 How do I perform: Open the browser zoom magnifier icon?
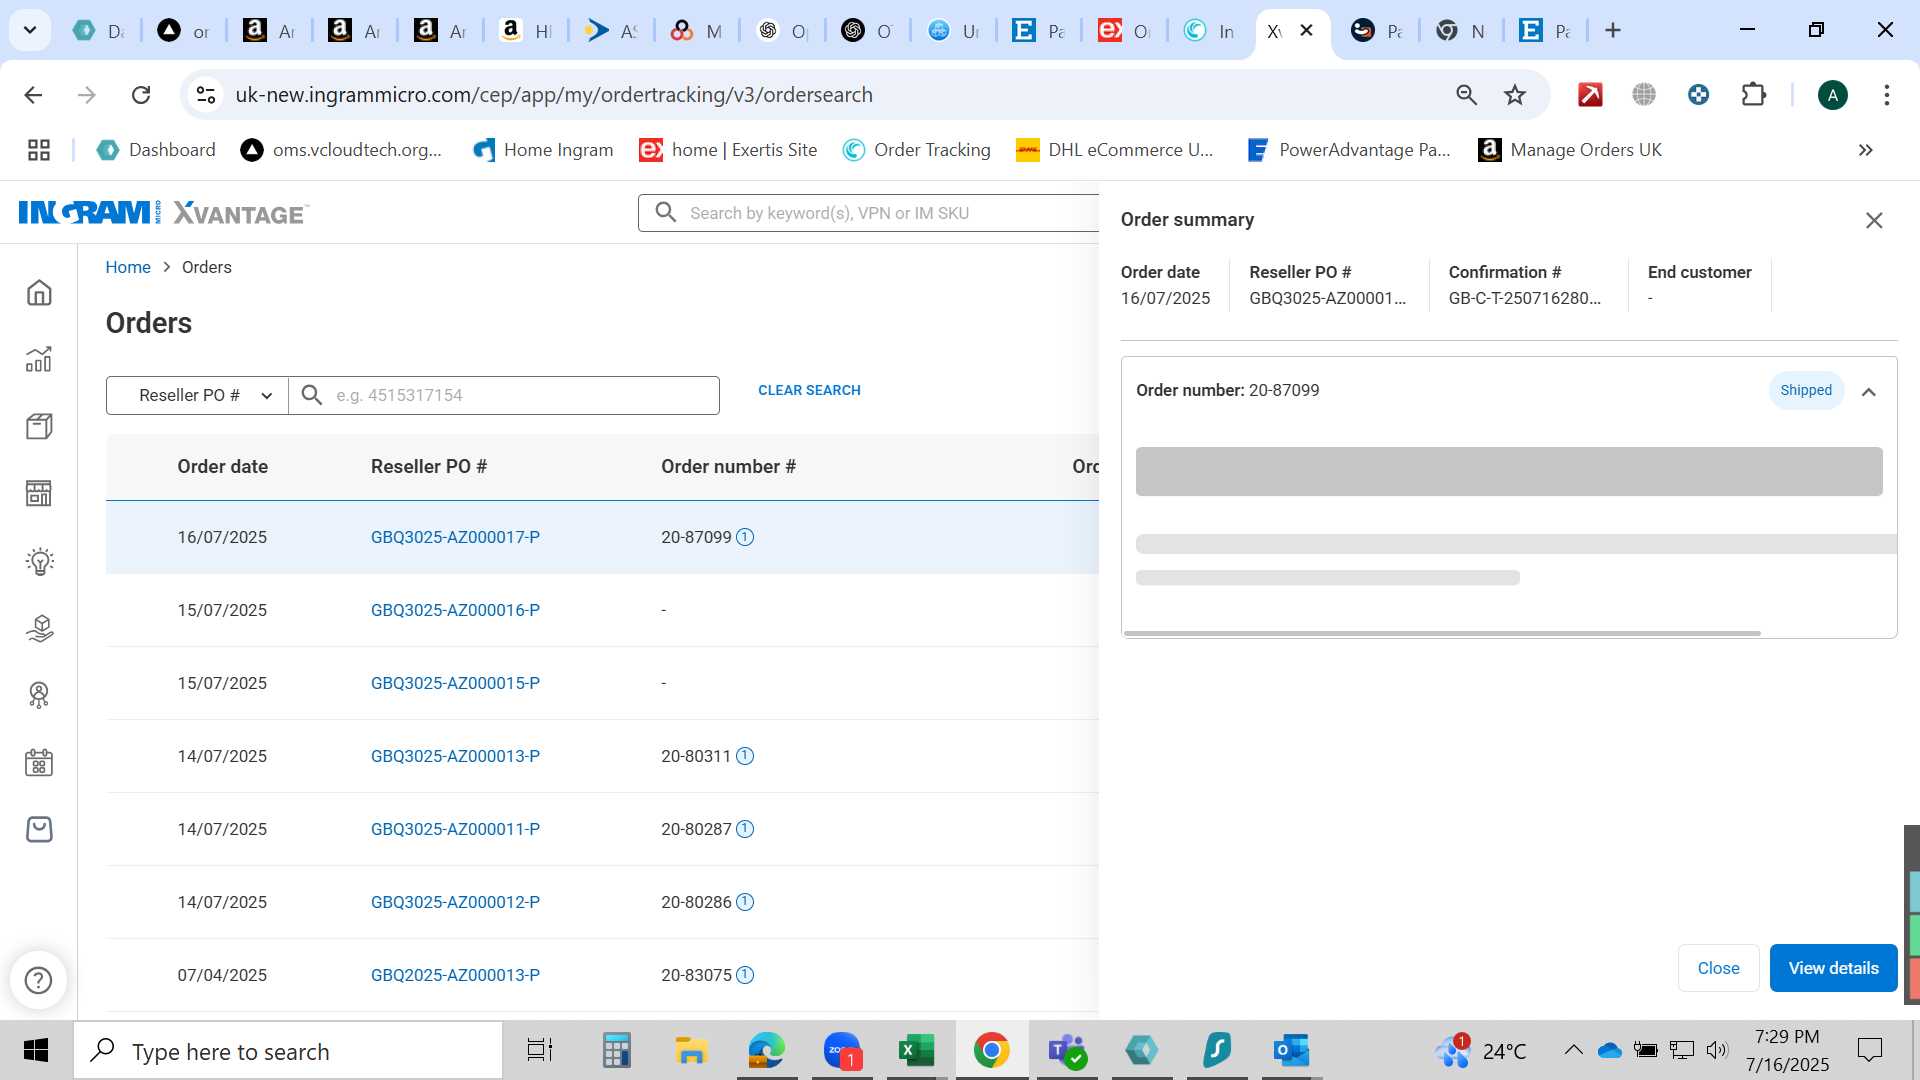click(1466, 95)
